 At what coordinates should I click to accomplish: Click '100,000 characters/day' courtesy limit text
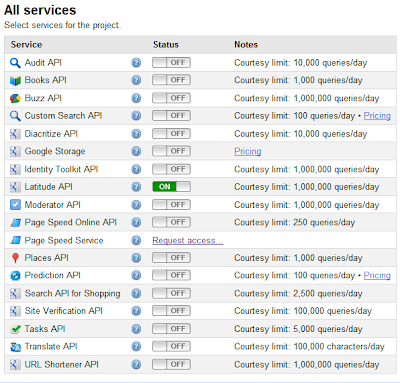[x=339, y=347]
